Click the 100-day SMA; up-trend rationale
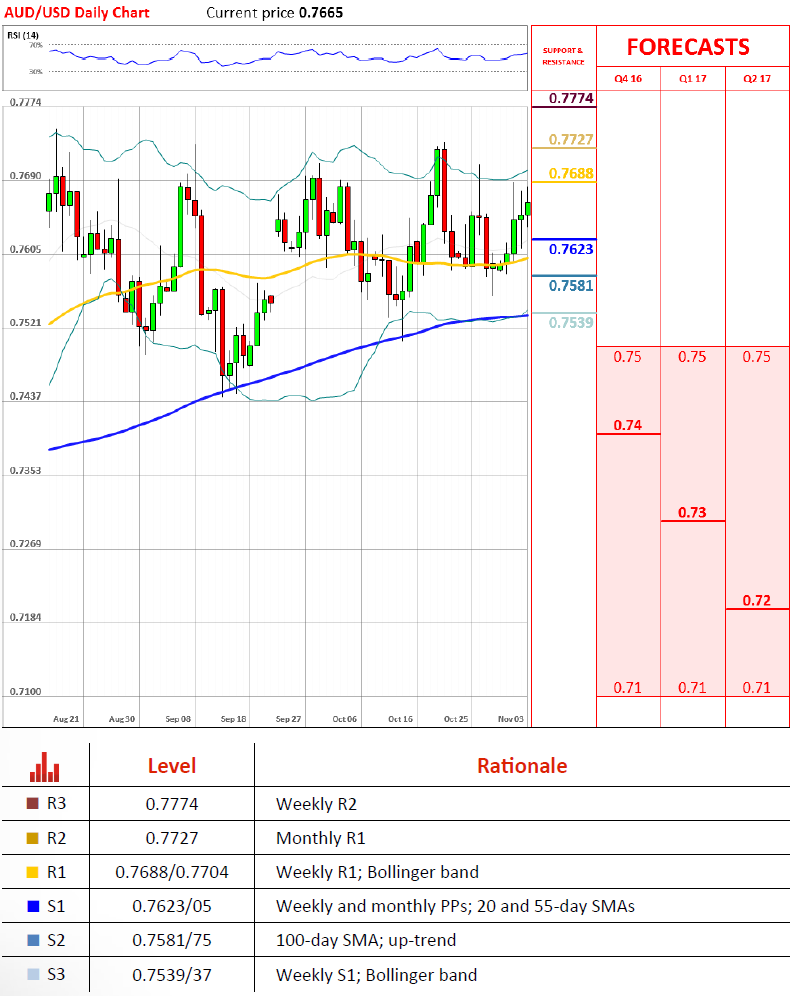The width and height of the screenshot is (799, 996). pos(366,940)
